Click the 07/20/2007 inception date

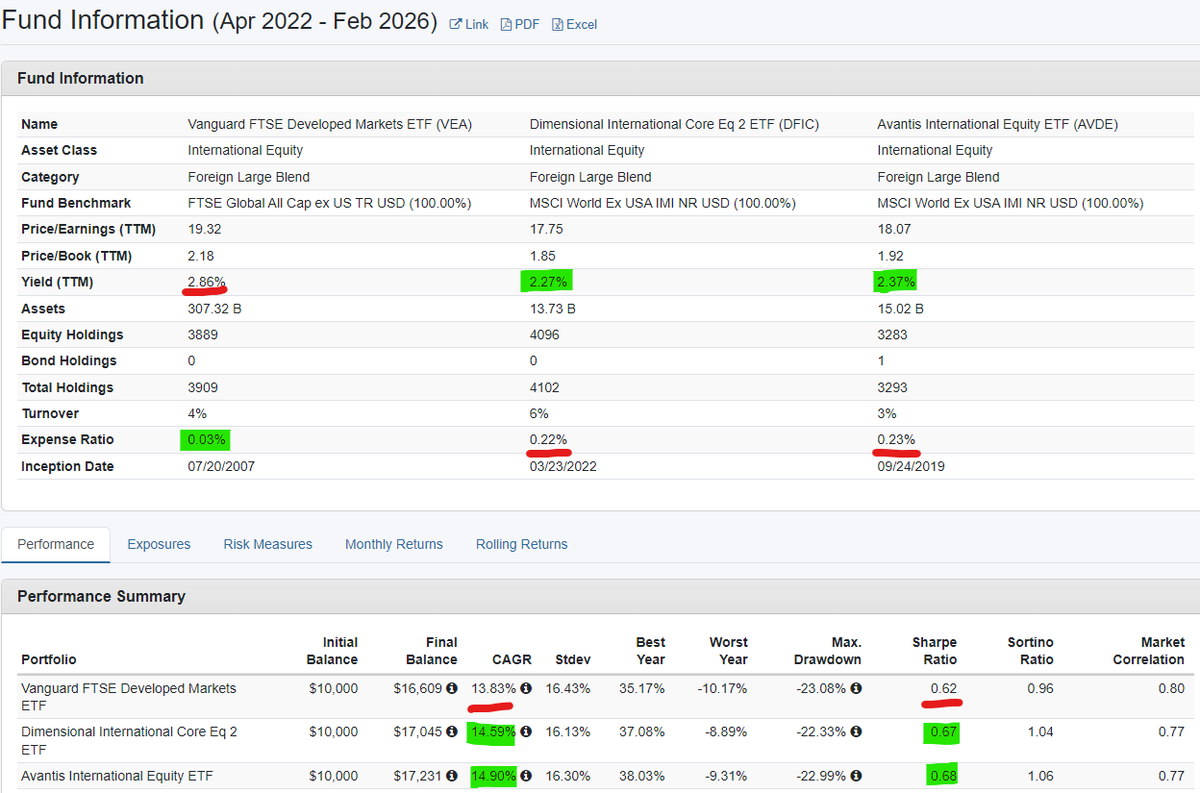click(221, 466)
